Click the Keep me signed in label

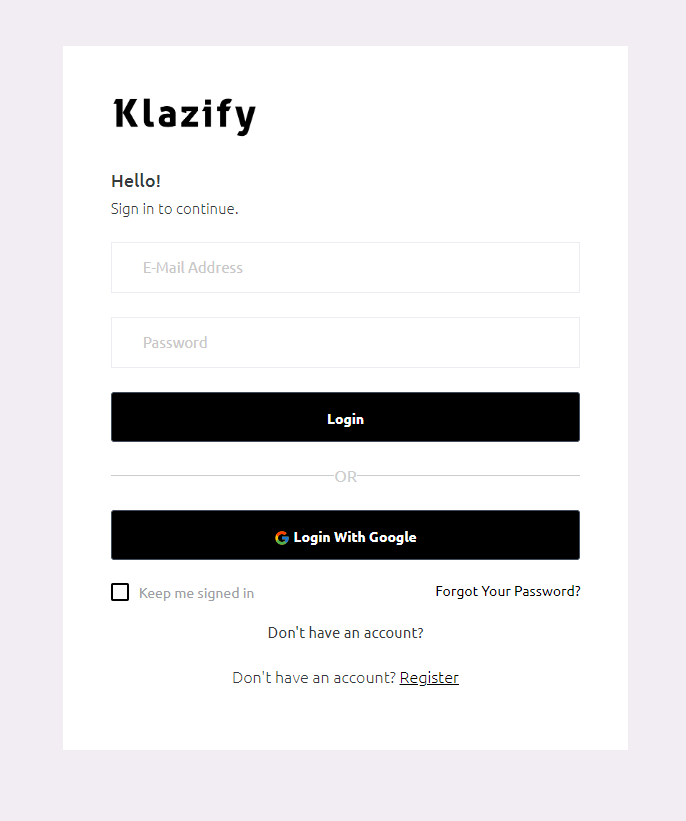(x=196, y=593)
